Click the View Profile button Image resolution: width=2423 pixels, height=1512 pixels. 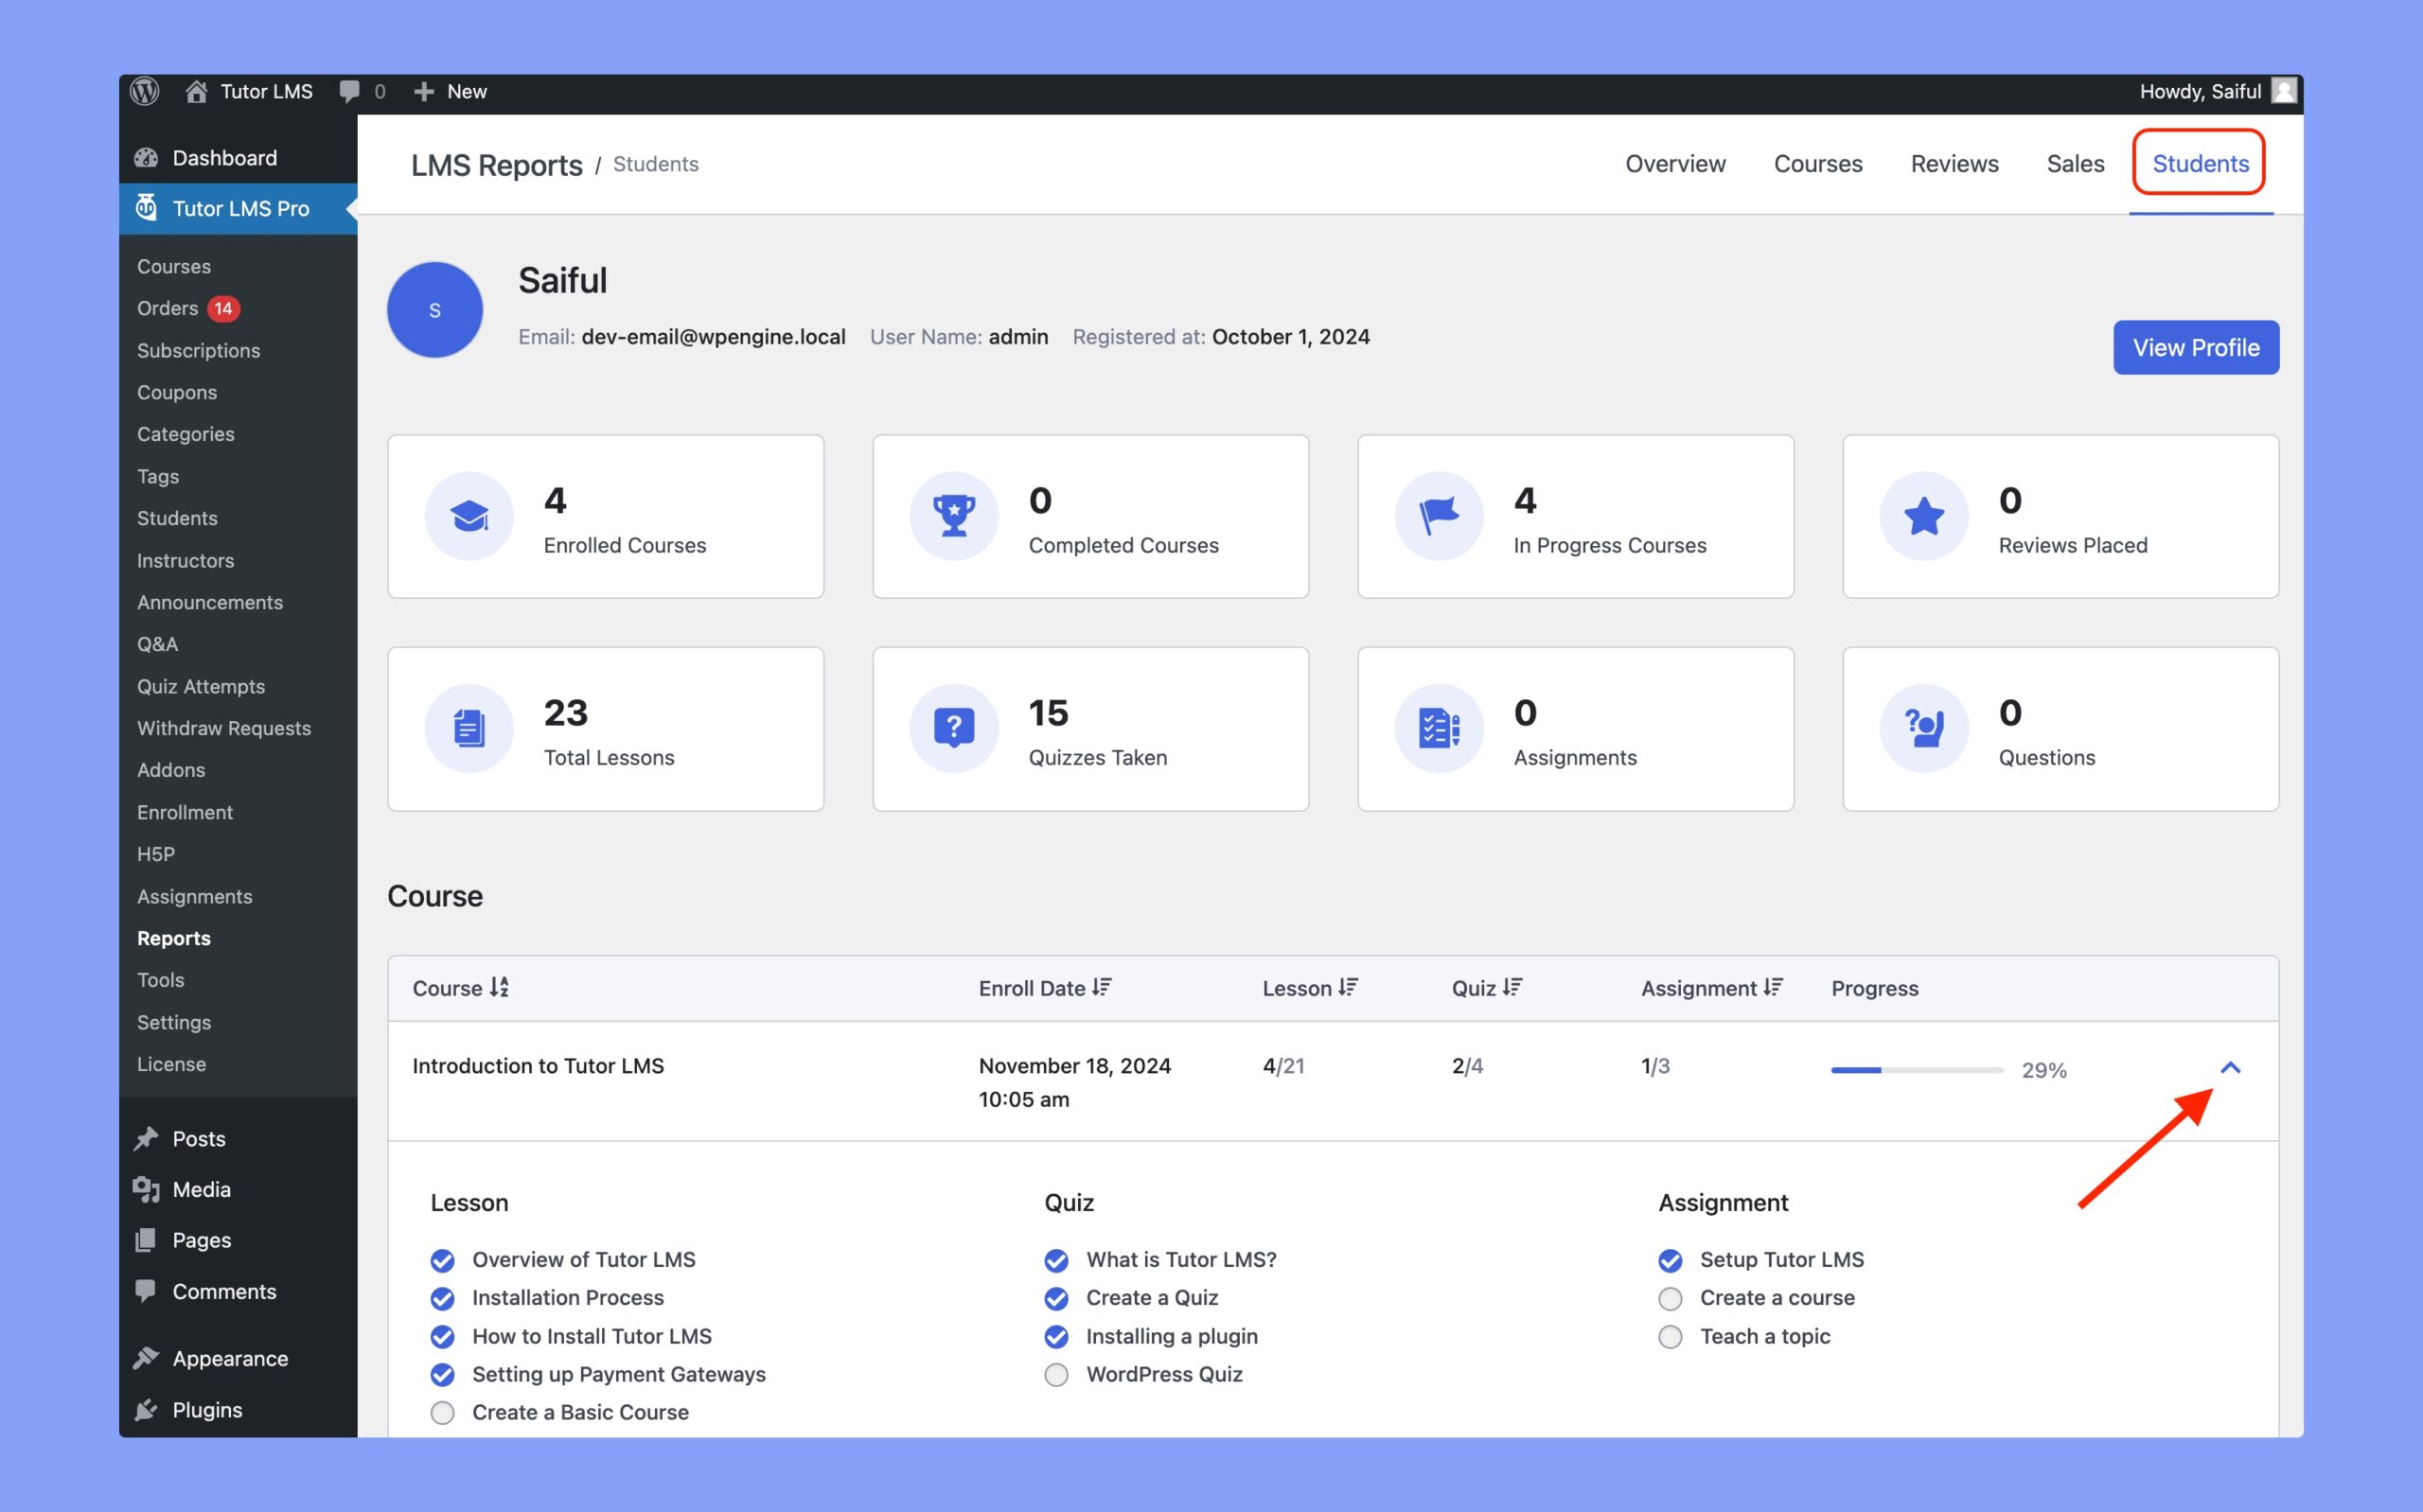click(2196, 347)
